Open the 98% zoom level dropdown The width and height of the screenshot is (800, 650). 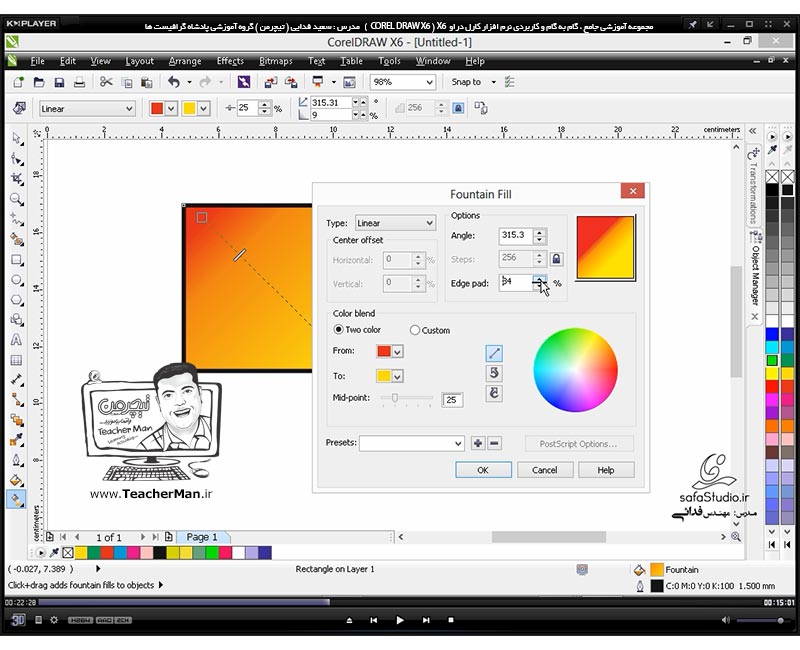[430, 82]
